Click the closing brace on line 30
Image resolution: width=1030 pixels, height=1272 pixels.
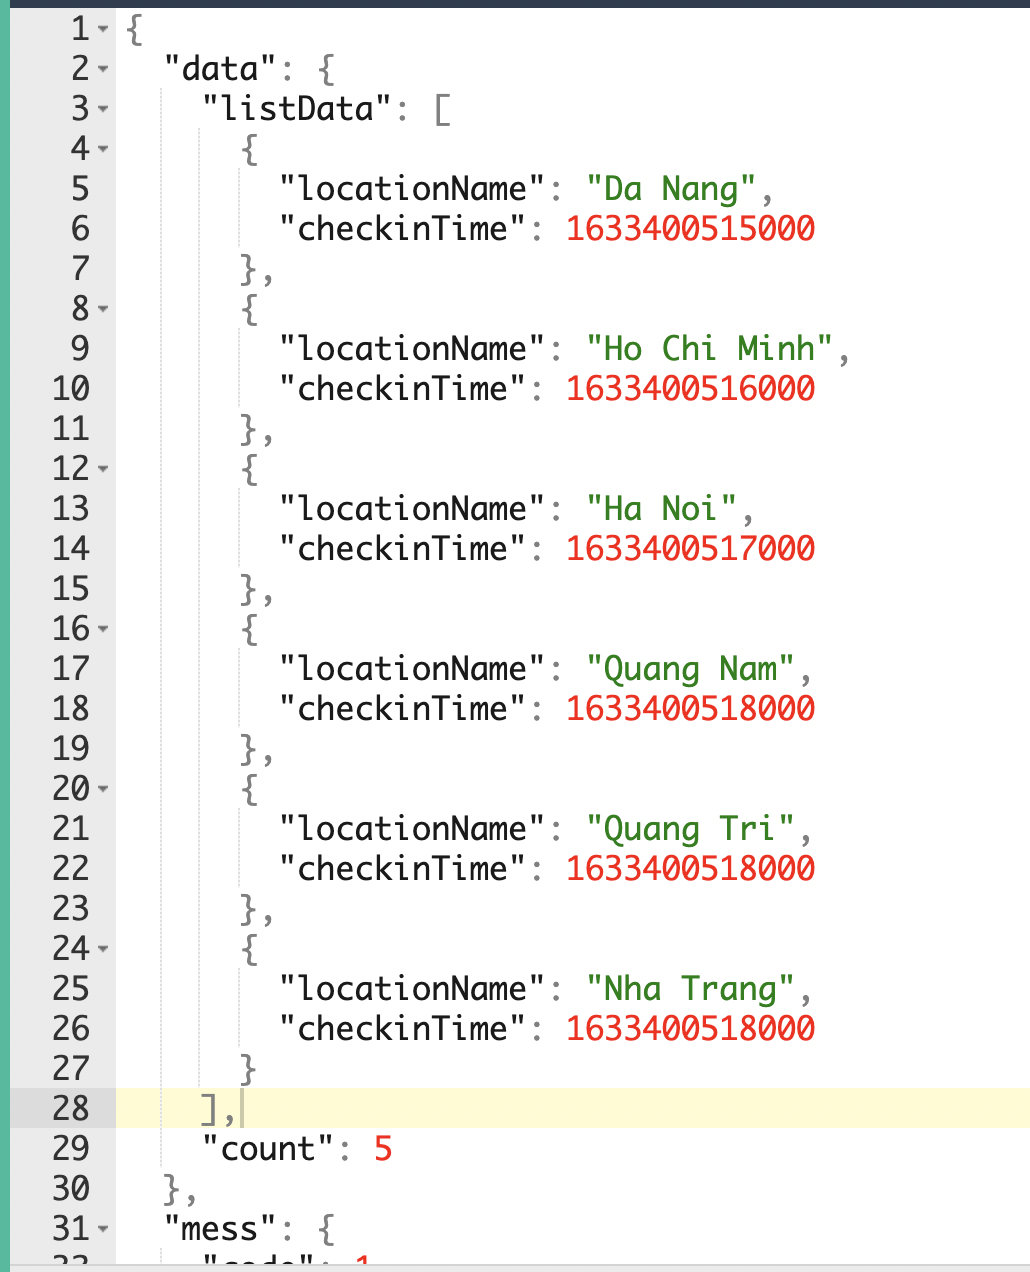pyautogui.click(x=172, y=1189)
